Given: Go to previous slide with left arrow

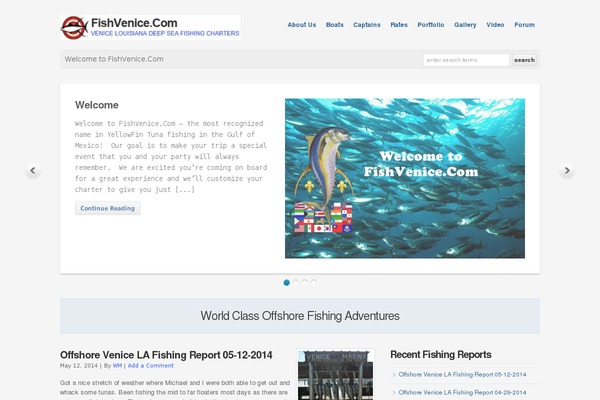Looking at the screenshot, I should coord(33,170).
